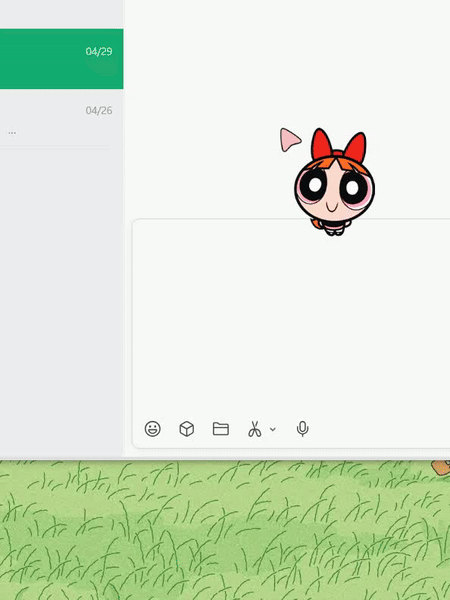Start a screenshot with the scissors icon
This screenshot has width=450, height=600.
(254, 429)
